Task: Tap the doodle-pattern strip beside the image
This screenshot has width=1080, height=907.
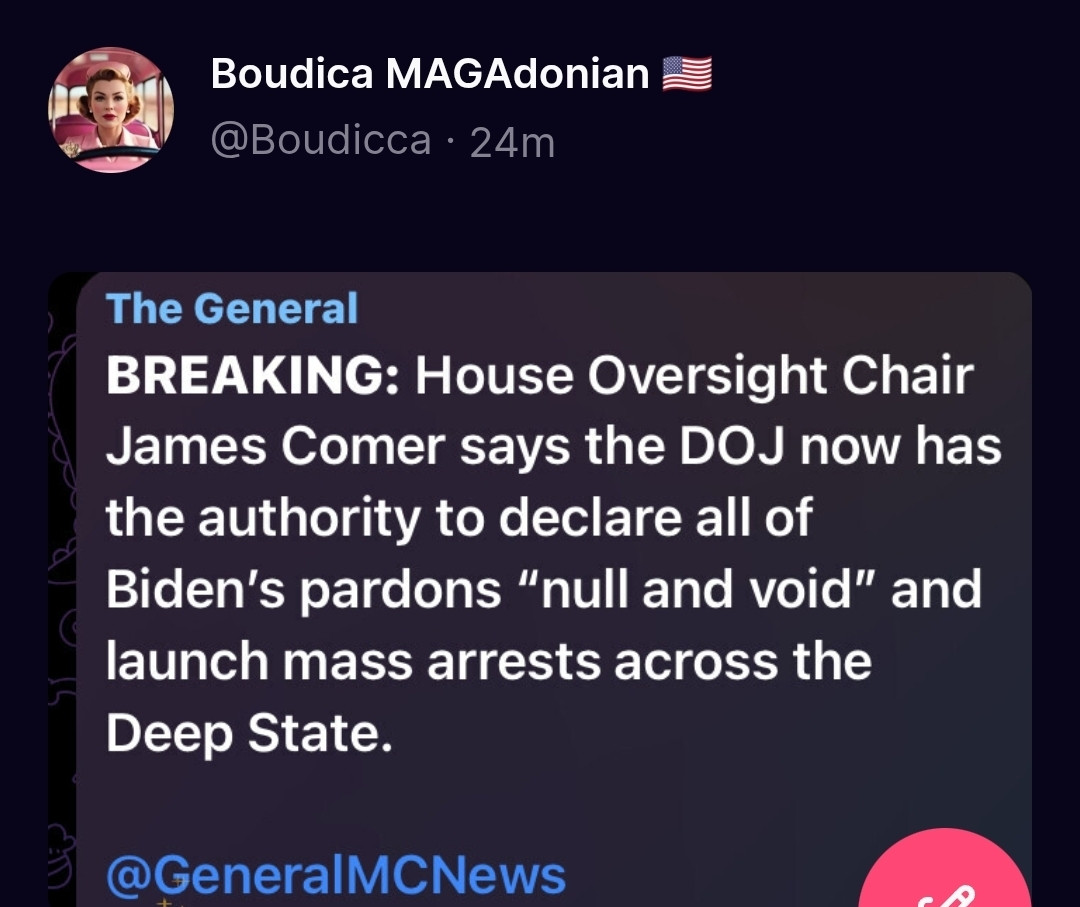Action: [x=61, y=590]
